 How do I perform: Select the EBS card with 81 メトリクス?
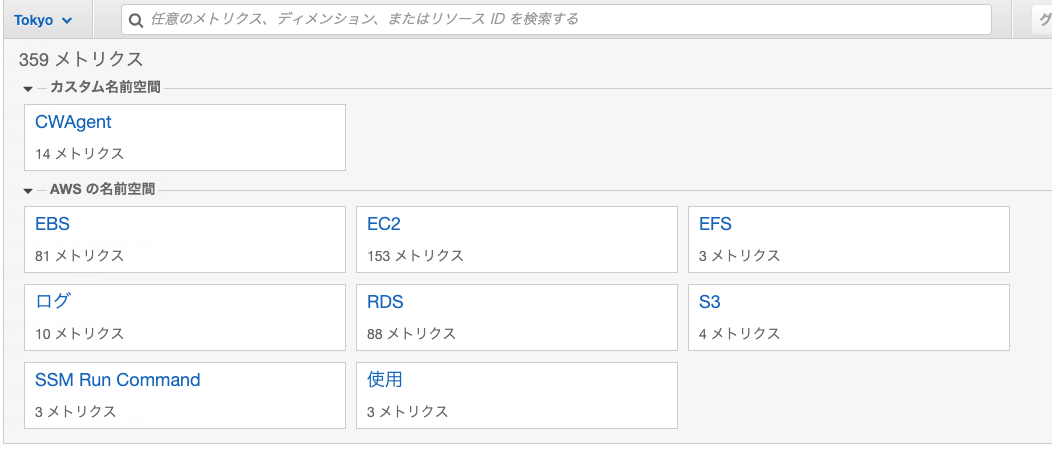(185, 240)
